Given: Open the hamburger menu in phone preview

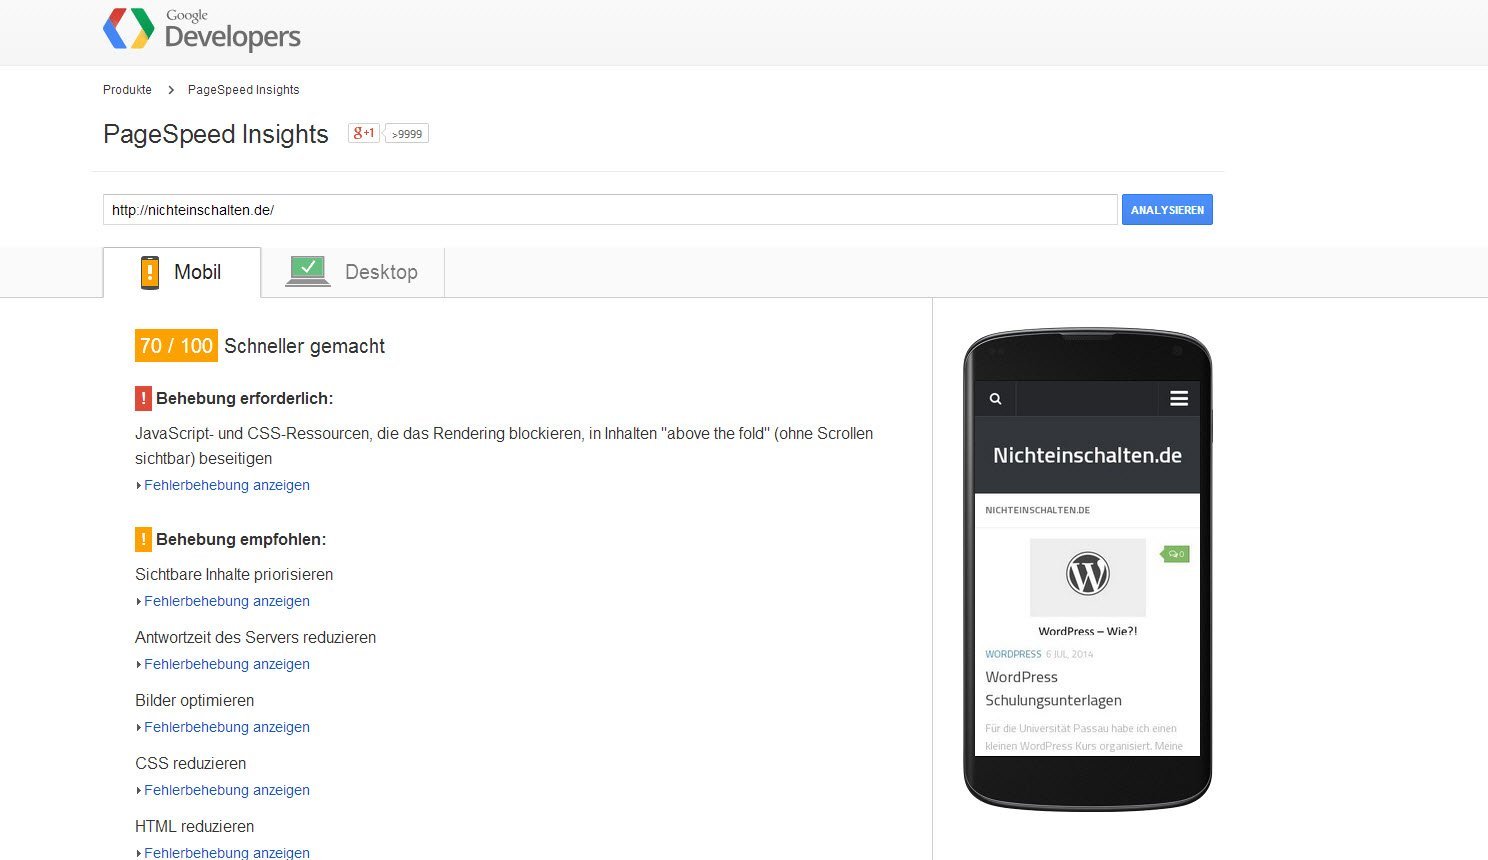Looking at the screenshot, I should [1179, 398].
